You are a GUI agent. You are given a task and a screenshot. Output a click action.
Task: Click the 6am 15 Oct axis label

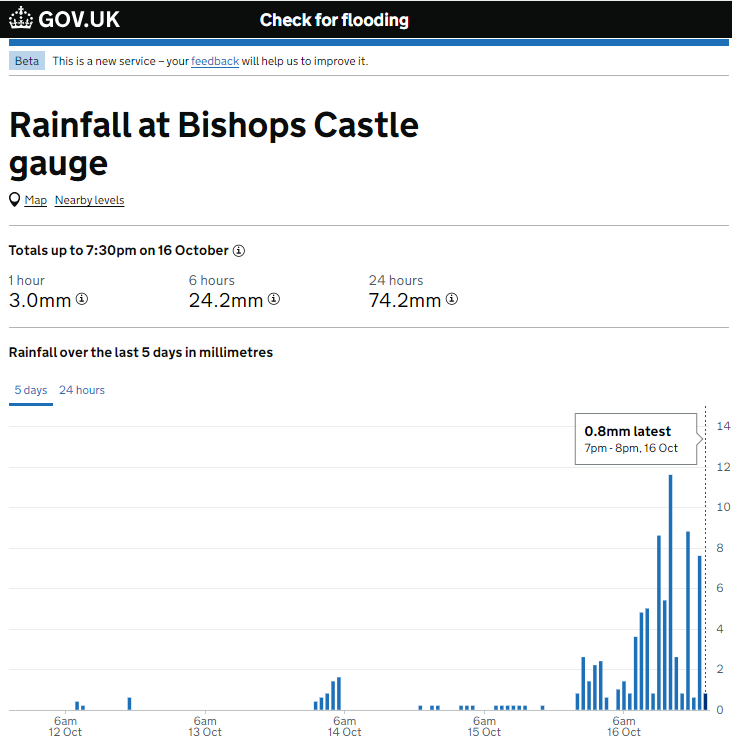coord(484,726)
